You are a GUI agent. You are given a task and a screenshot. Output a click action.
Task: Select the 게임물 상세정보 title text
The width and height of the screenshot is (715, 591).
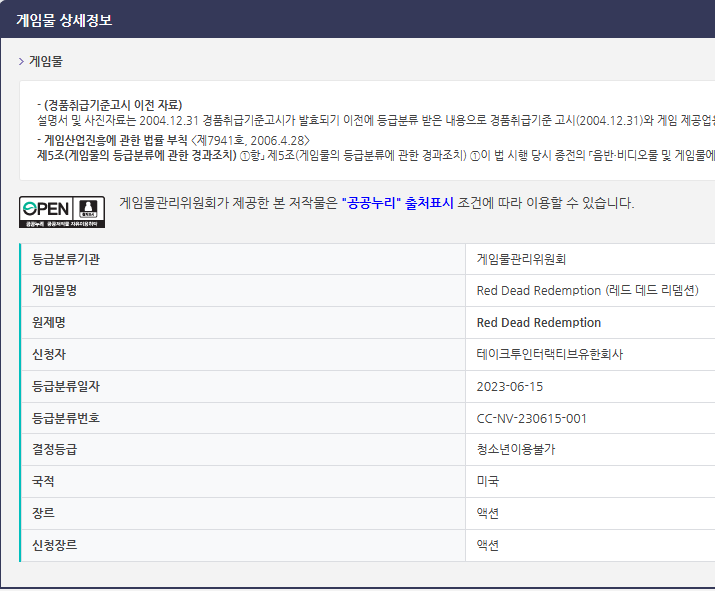point(64,20)
